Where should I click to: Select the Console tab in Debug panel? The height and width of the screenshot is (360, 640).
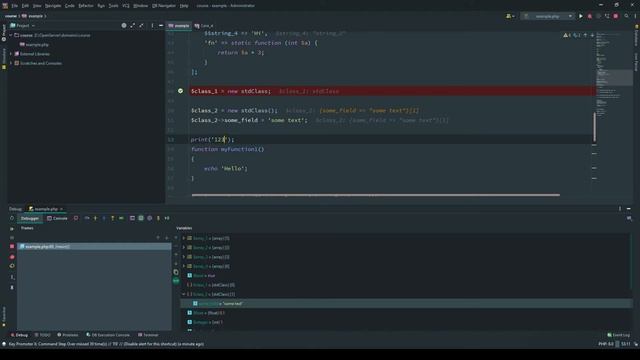coord(57,218)
